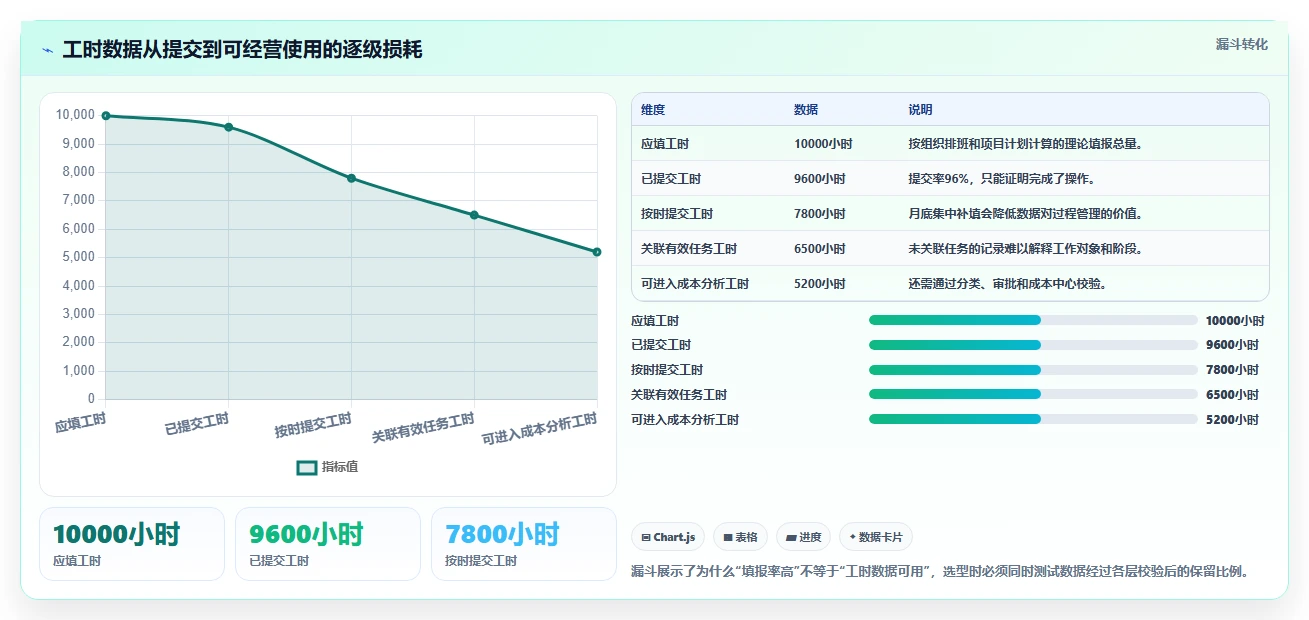1309x620 pixels.
Task: Click the 按时提交工时 table row label
Action: [677, 214]
